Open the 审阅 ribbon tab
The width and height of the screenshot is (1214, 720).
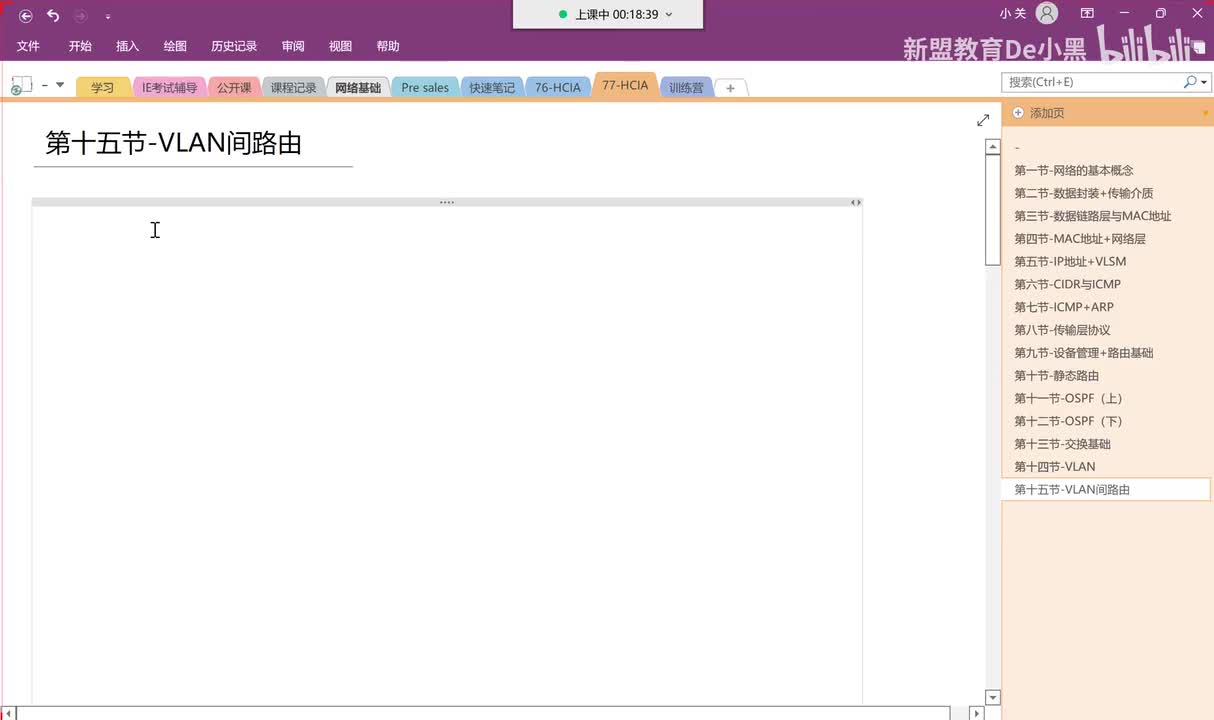tap(293, 46)
